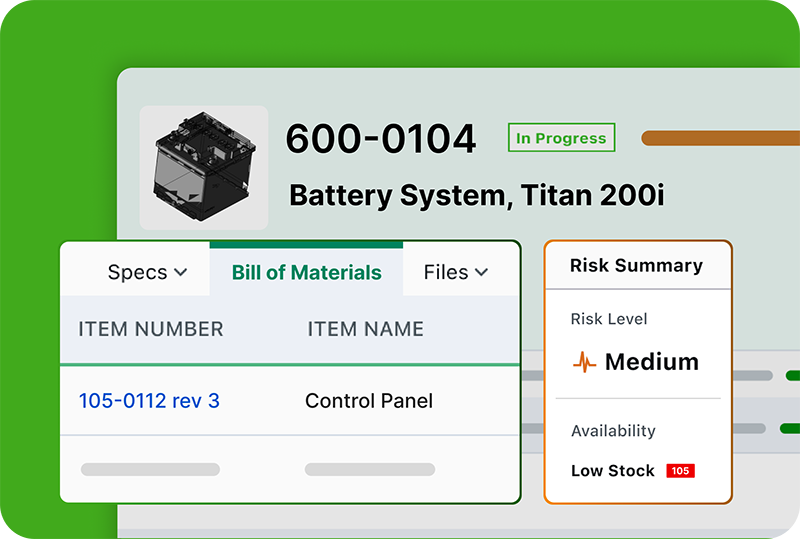This screenshot has width=800, height=539.
Task: Sort by ITEM NUMBER column header
Action: (x=151, y=329)
